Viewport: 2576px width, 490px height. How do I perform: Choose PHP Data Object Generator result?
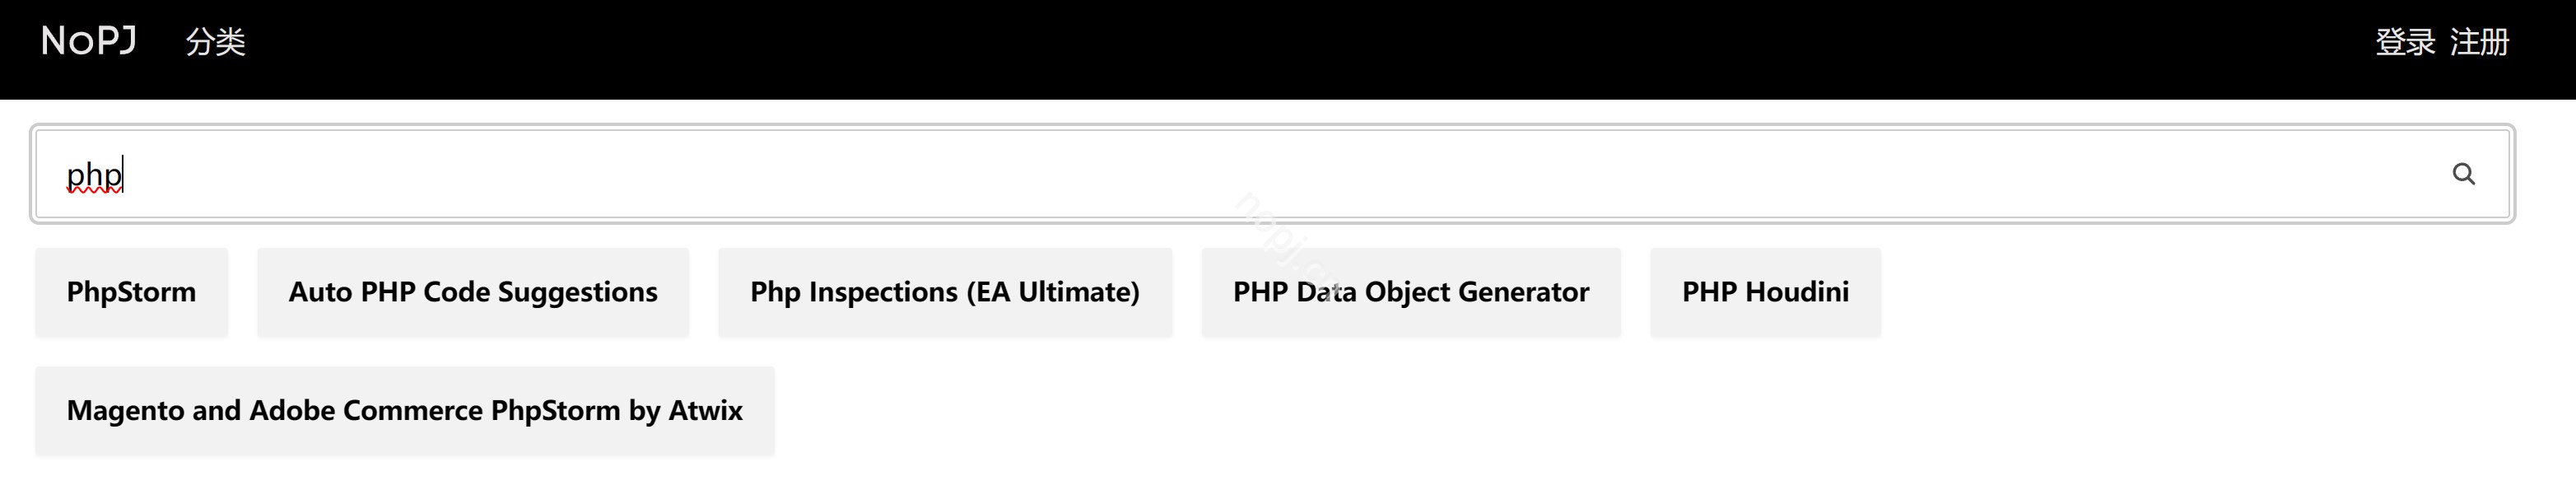(1410, 292)
